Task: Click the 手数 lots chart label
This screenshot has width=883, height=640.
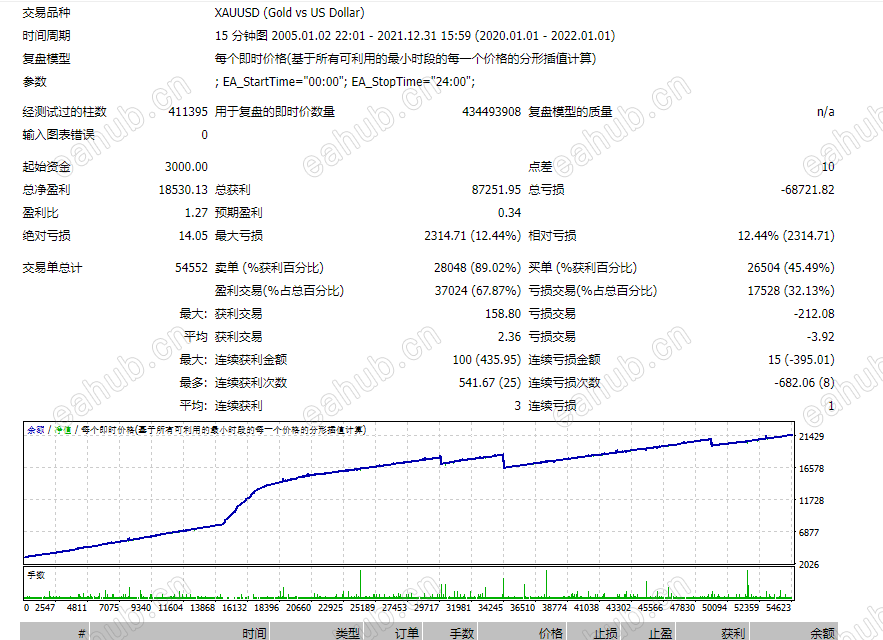Action: point(36,575)
